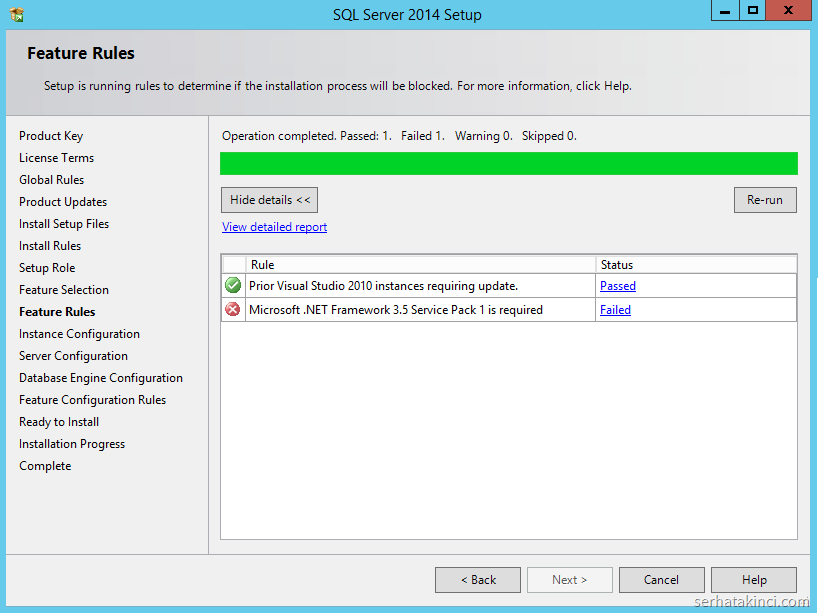Click the Next button
The image size is (818, 613).
[570, 580]
